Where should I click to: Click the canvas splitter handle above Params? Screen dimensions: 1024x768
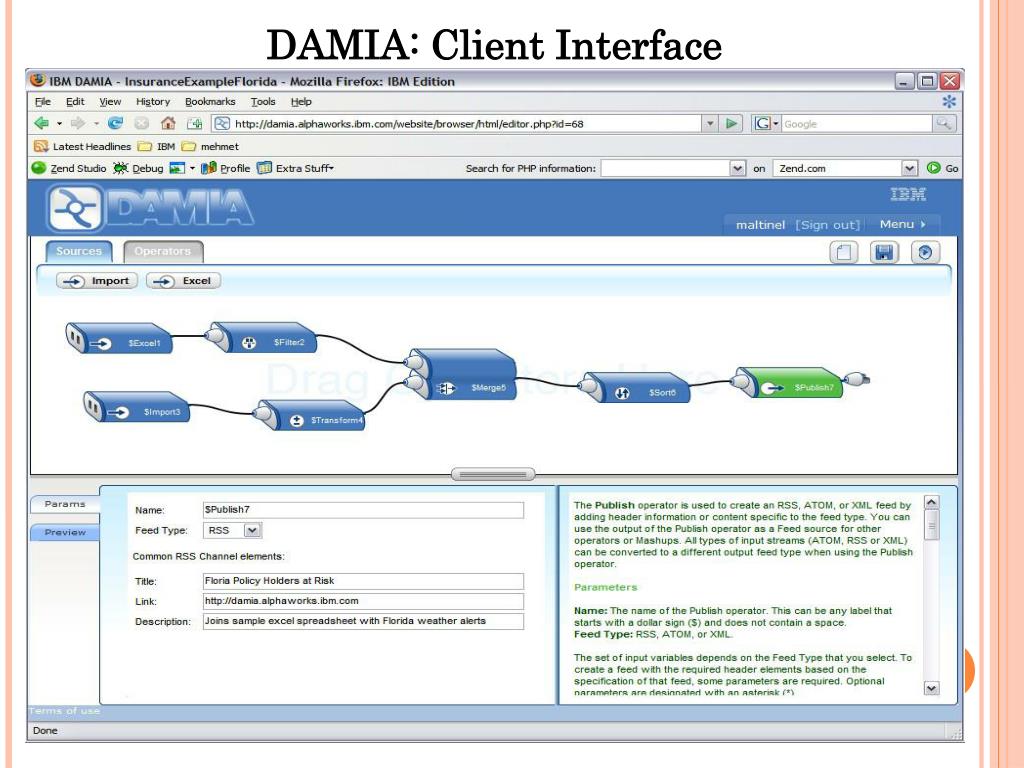point(493,474)
